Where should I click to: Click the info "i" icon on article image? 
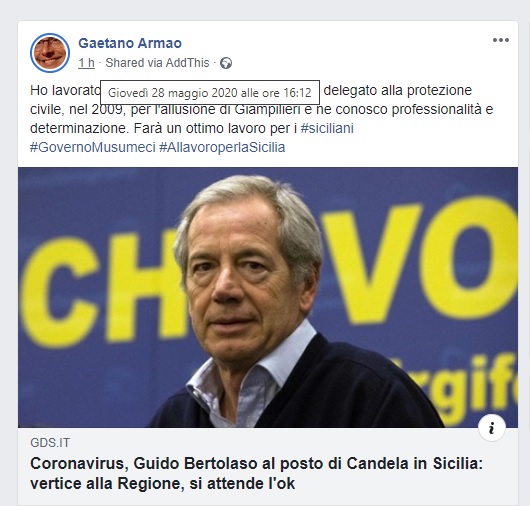(492, 428)
